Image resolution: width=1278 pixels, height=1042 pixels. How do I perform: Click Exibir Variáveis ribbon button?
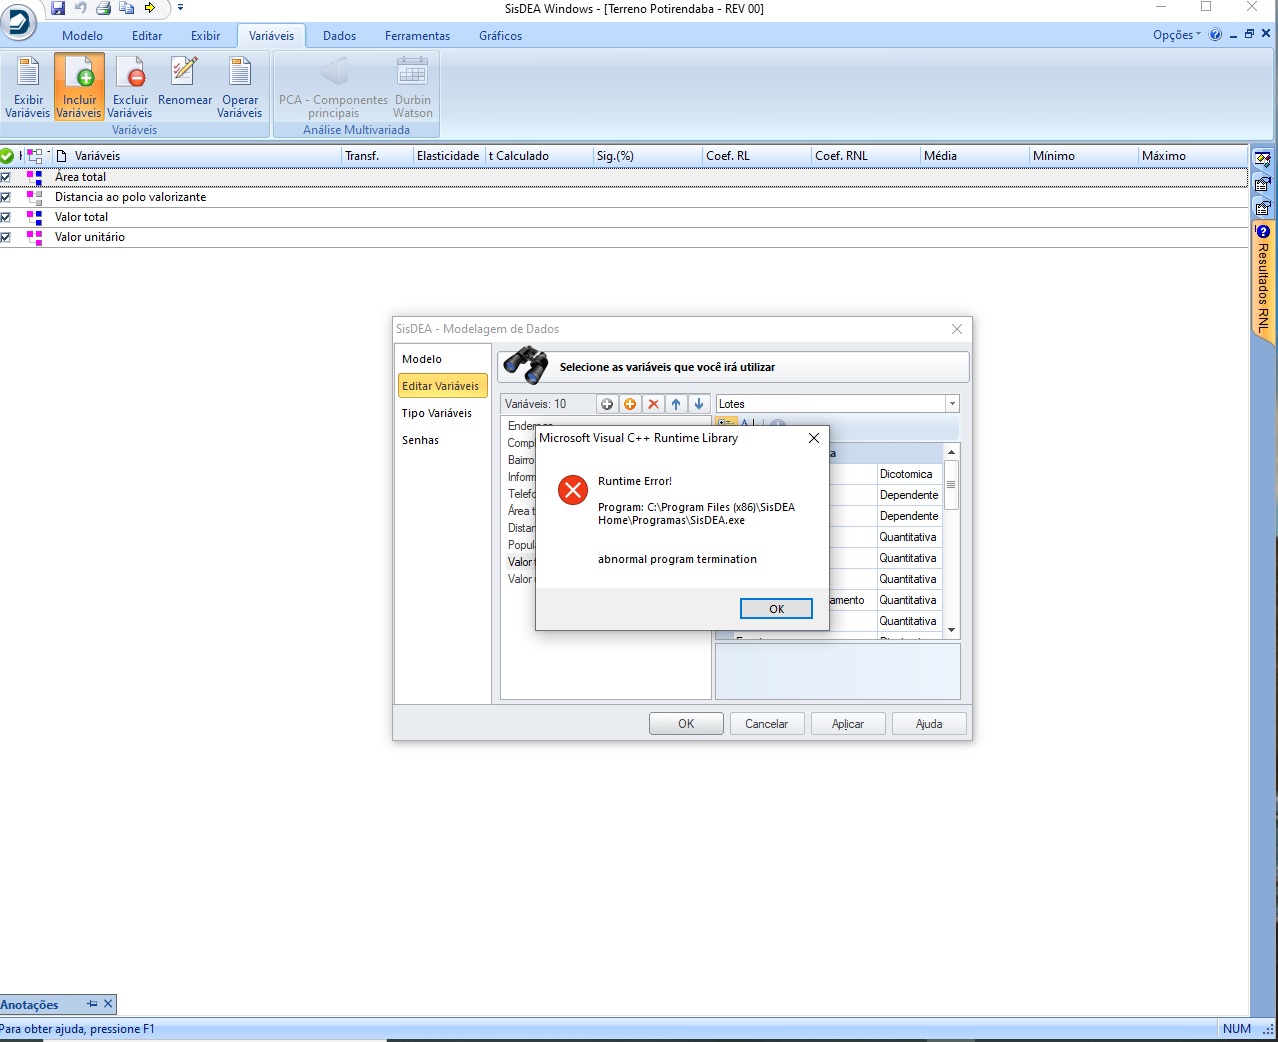coord(27,87)
